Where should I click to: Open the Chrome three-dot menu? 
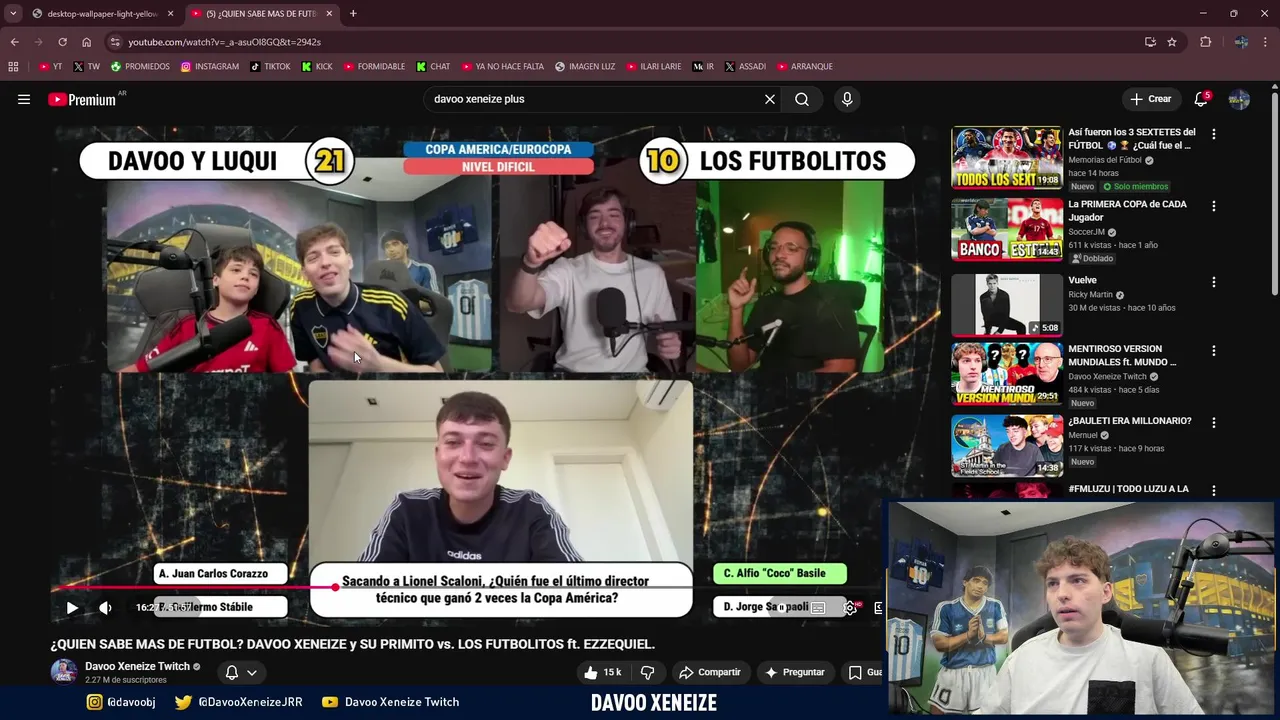pos(1266,42)
